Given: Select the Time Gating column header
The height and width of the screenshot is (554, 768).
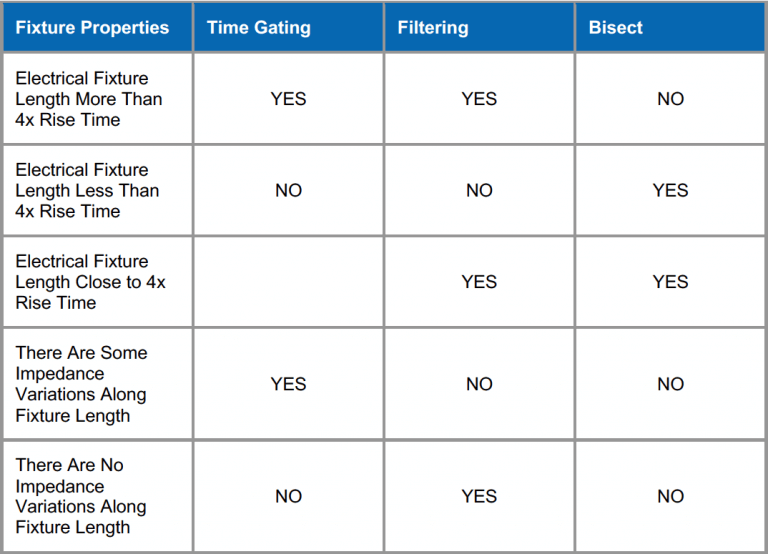Looking at the screenshot, I should pos(259,27).
